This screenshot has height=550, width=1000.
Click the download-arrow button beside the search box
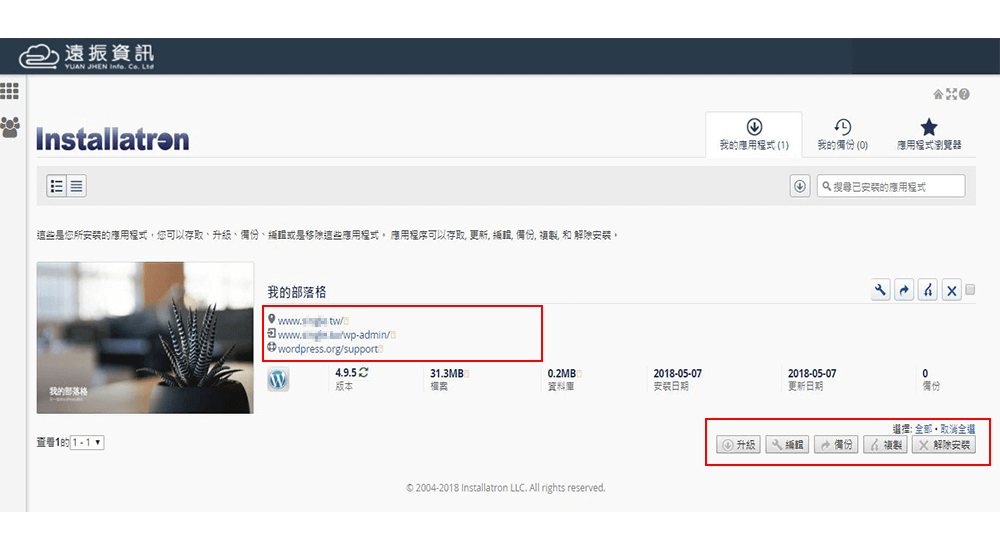pyautogui.click(x=800, y=186)
